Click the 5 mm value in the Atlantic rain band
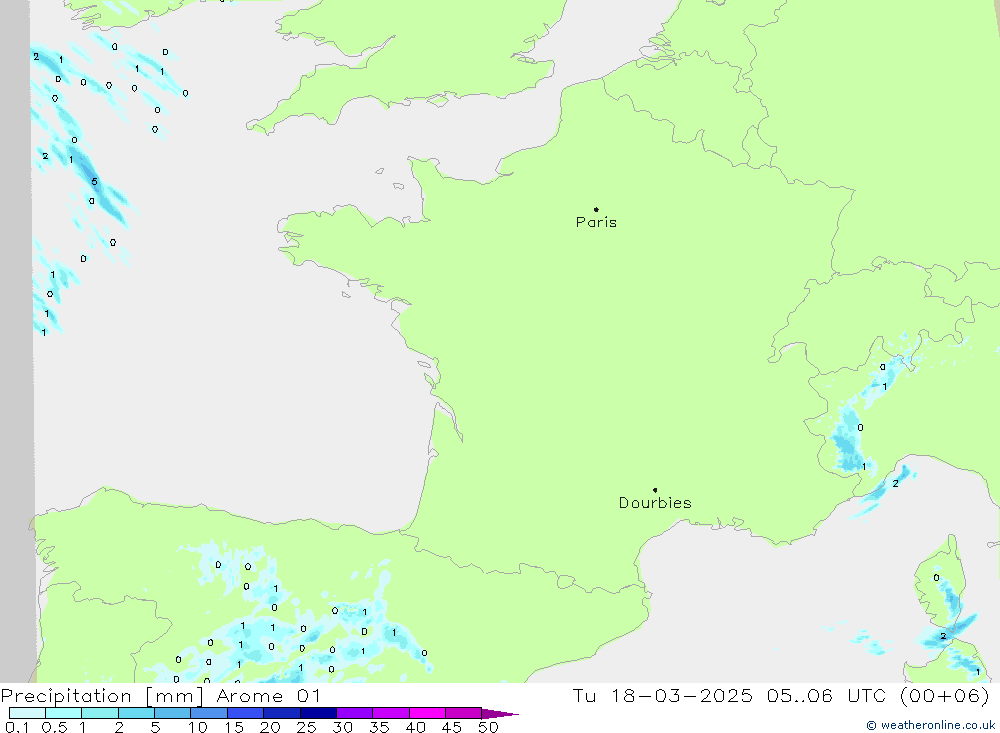The height and width of the screenshot is (733, 1000). (94, 182)
